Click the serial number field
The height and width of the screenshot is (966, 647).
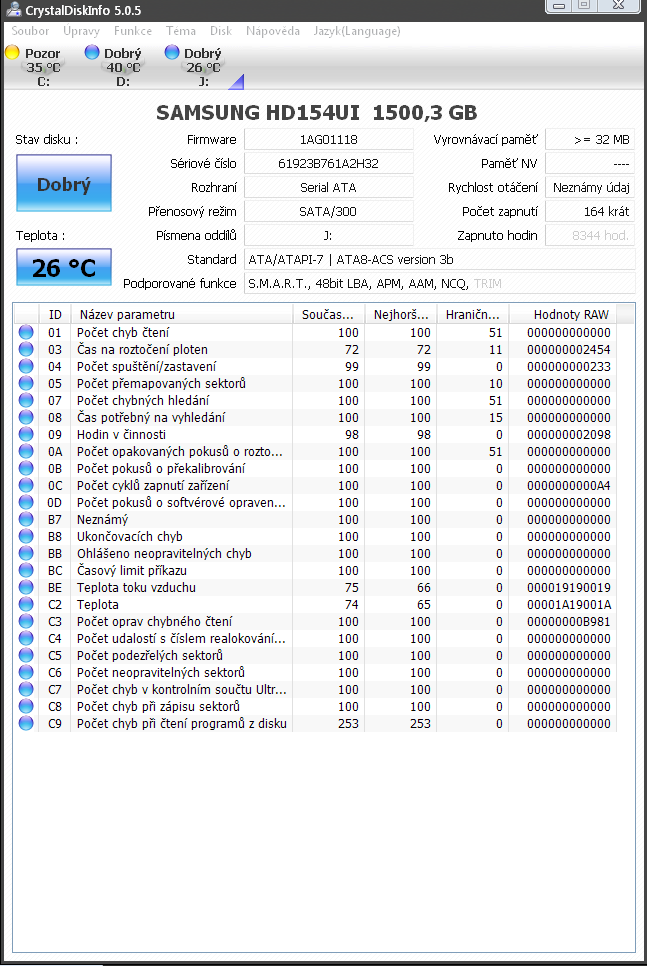click(x=328, y=163)
